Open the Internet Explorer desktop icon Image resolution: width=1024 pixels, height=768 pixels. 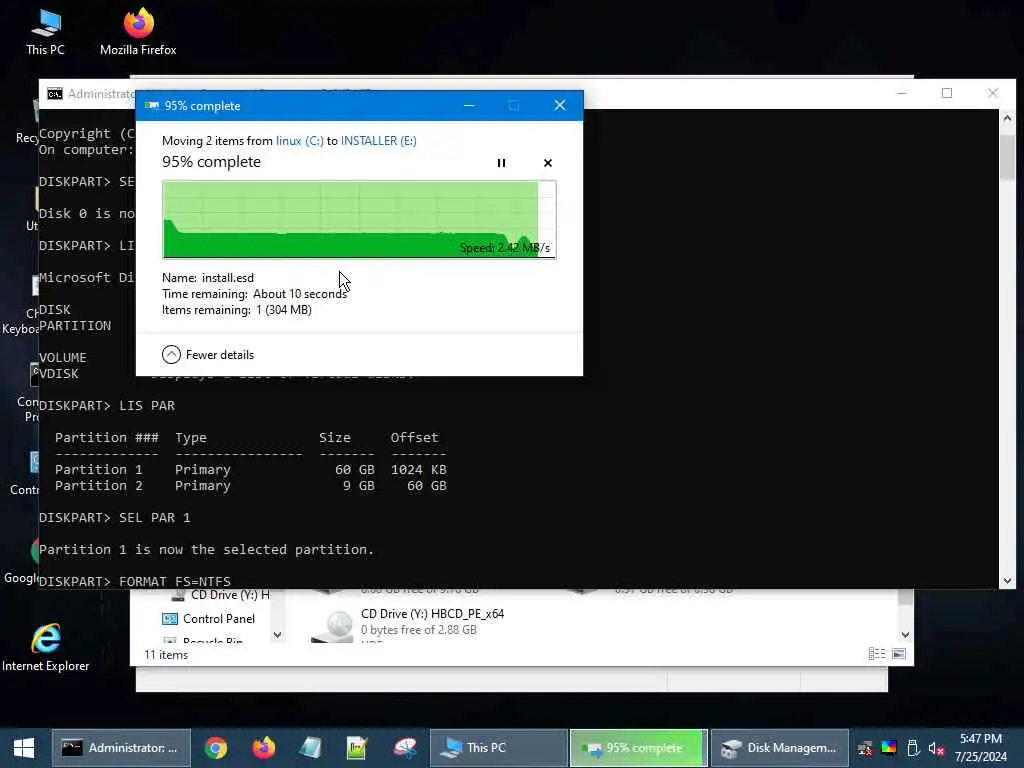coord(46,647)
